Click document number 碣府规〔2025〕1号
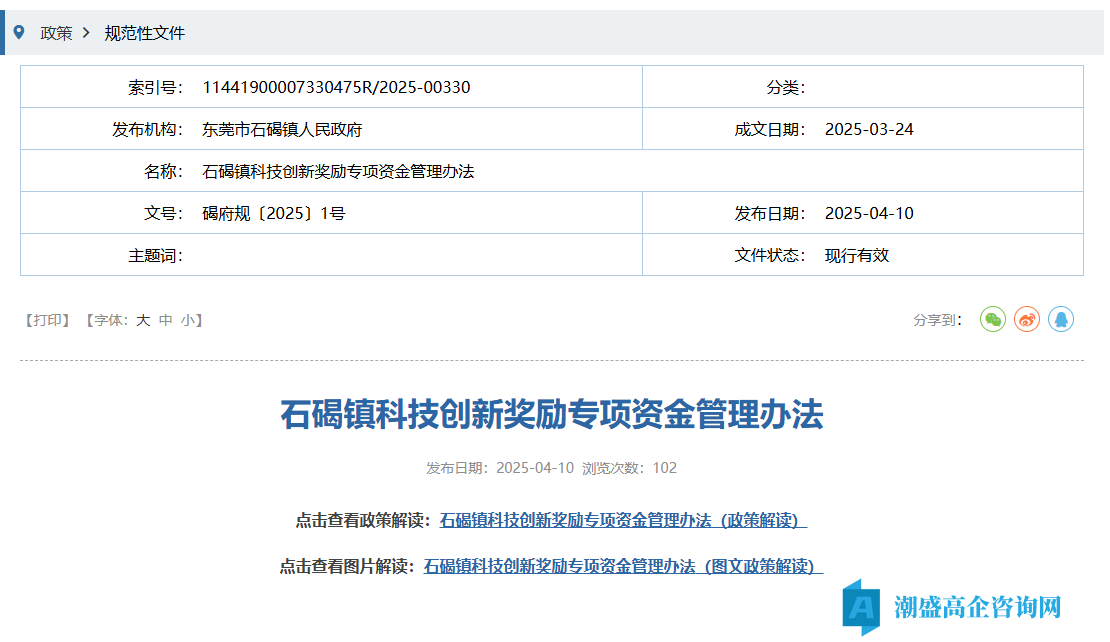 pos(274,213)
